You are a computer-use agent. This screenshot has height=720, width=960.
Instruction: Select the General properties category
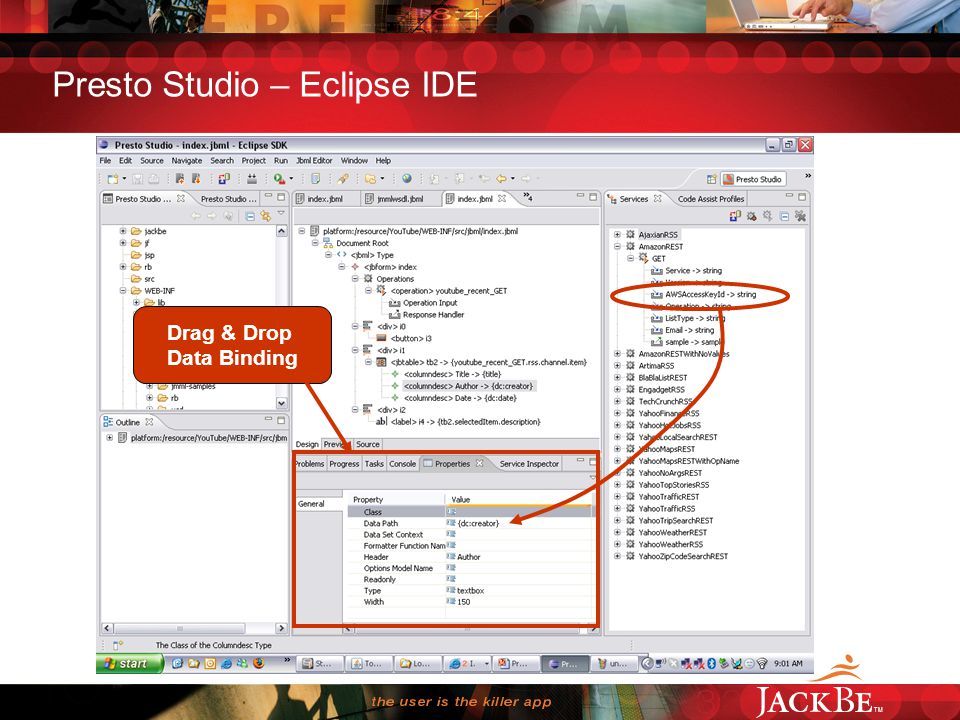tap(318, 504)
